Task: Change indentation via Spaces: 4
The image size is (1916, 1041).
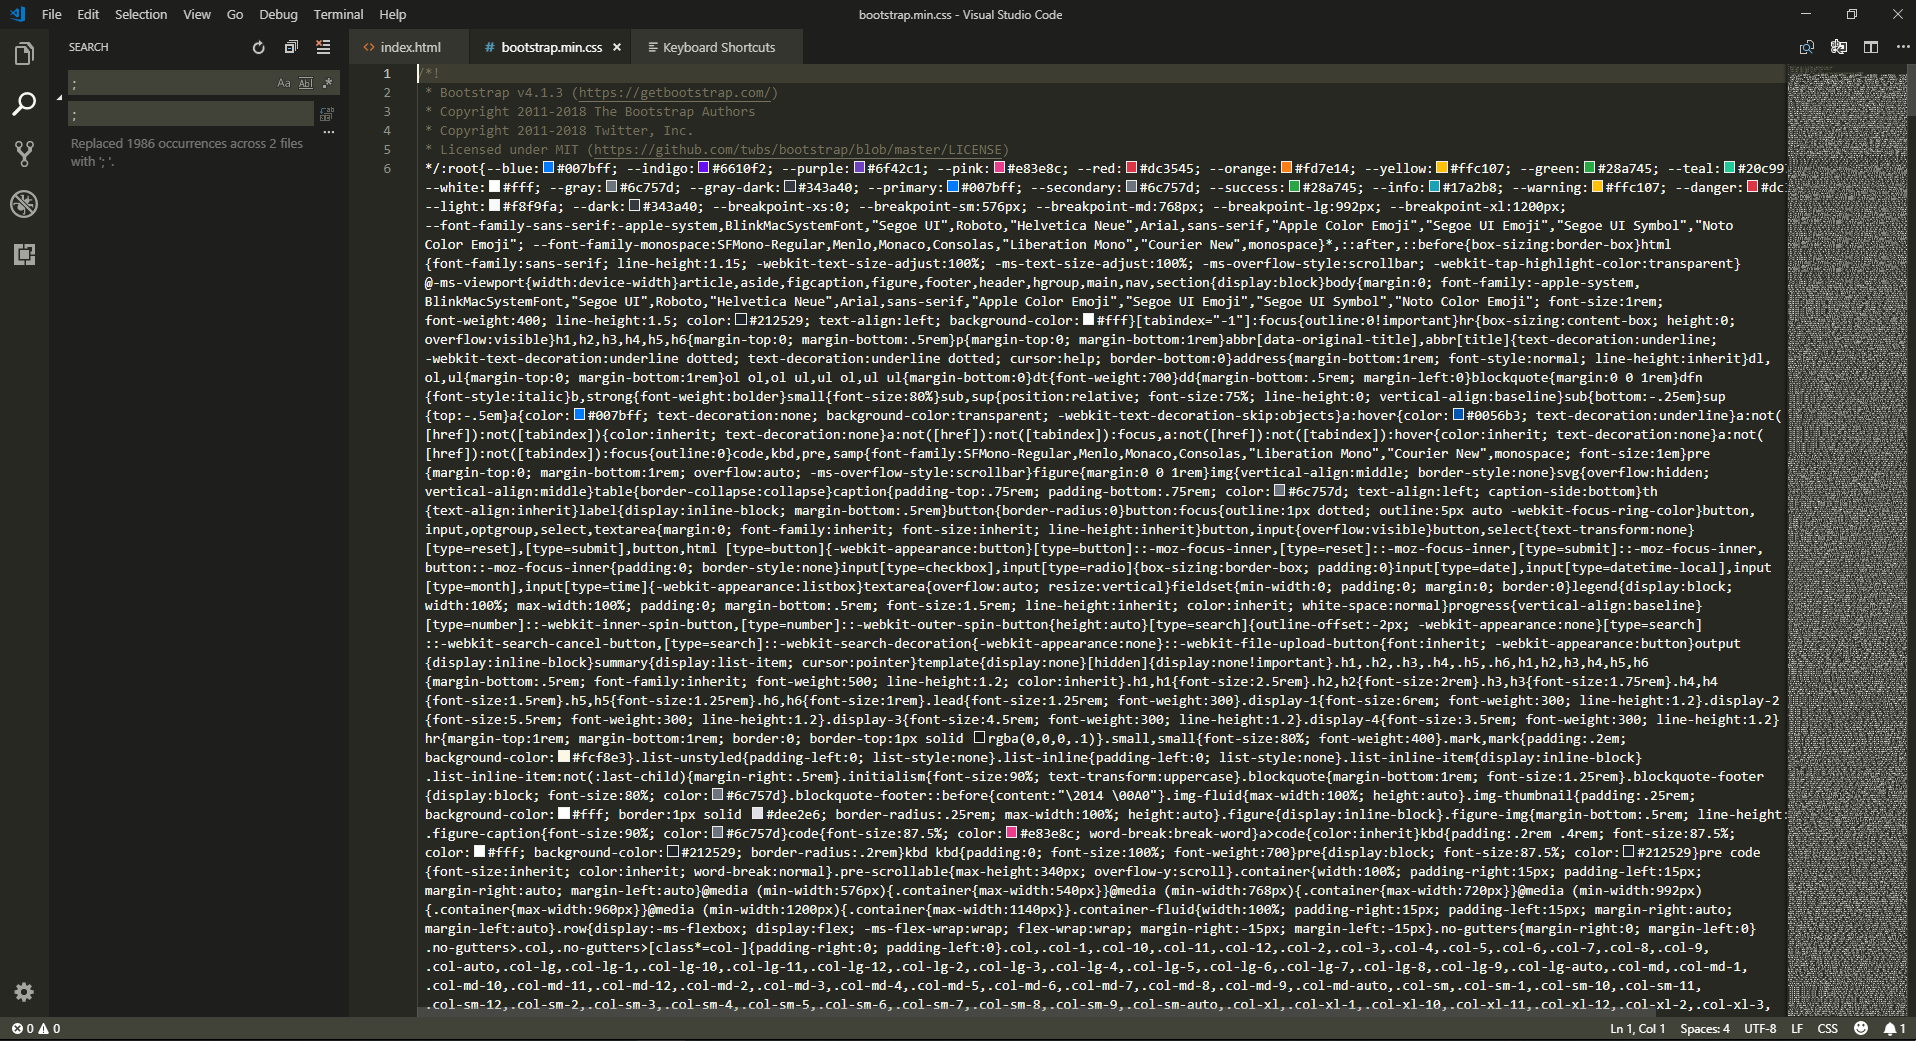Action: coord(1705,1028)
